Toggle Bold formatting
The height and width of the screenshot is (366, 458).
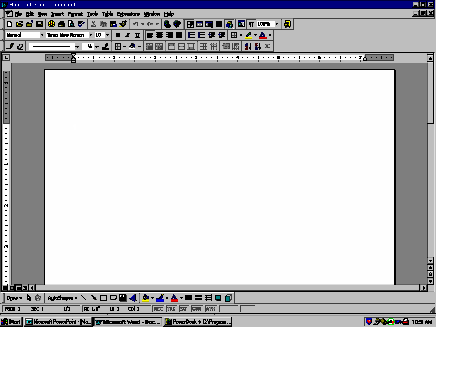(118, 35)
